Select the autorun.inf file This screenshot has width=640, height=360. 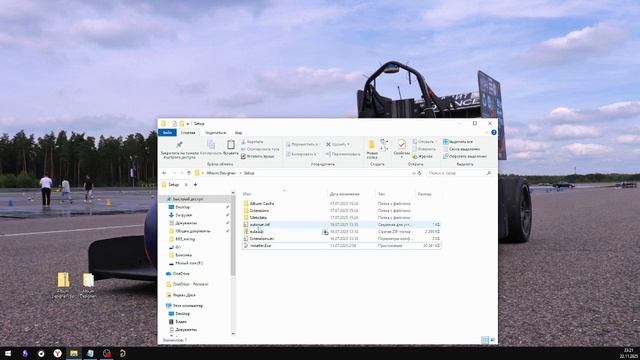point(260,224)
